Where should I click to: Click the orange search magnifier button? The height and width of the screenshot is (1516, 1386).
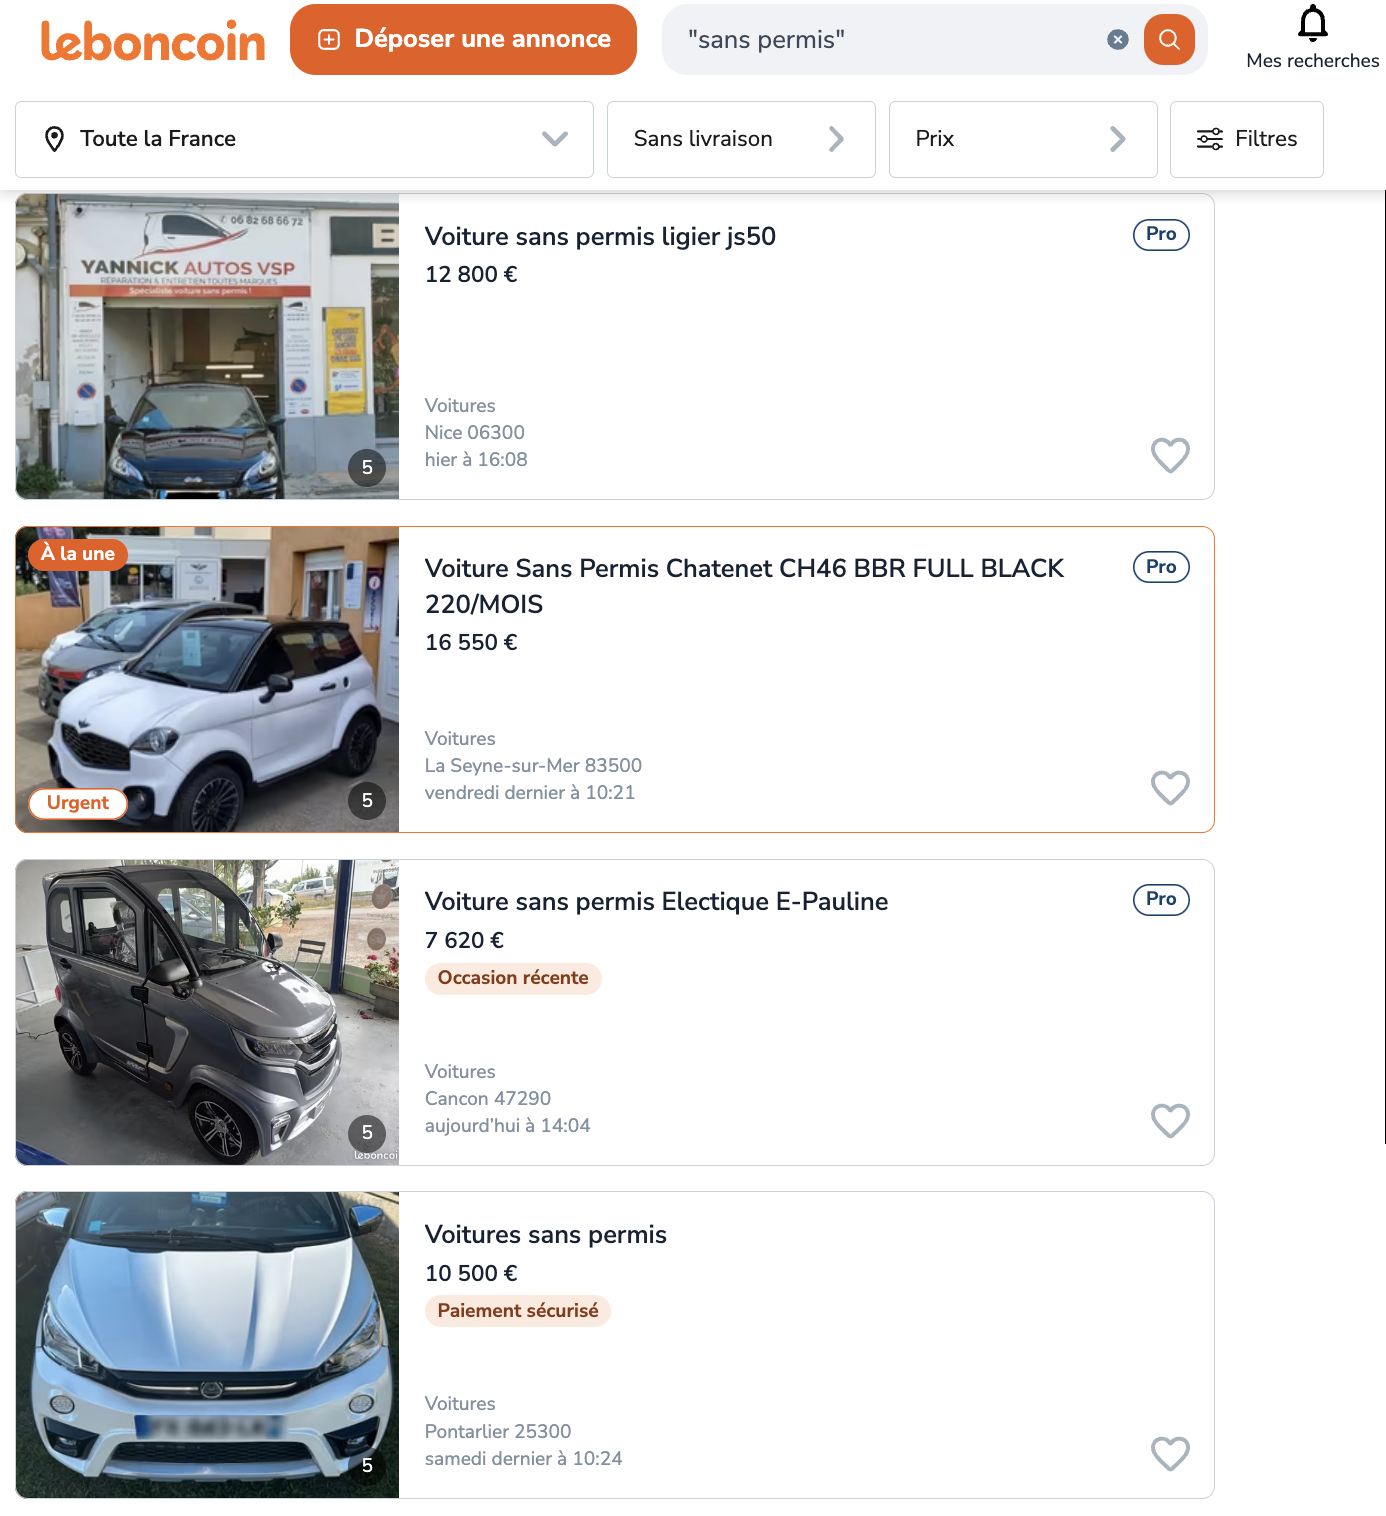click(1168, 40)
